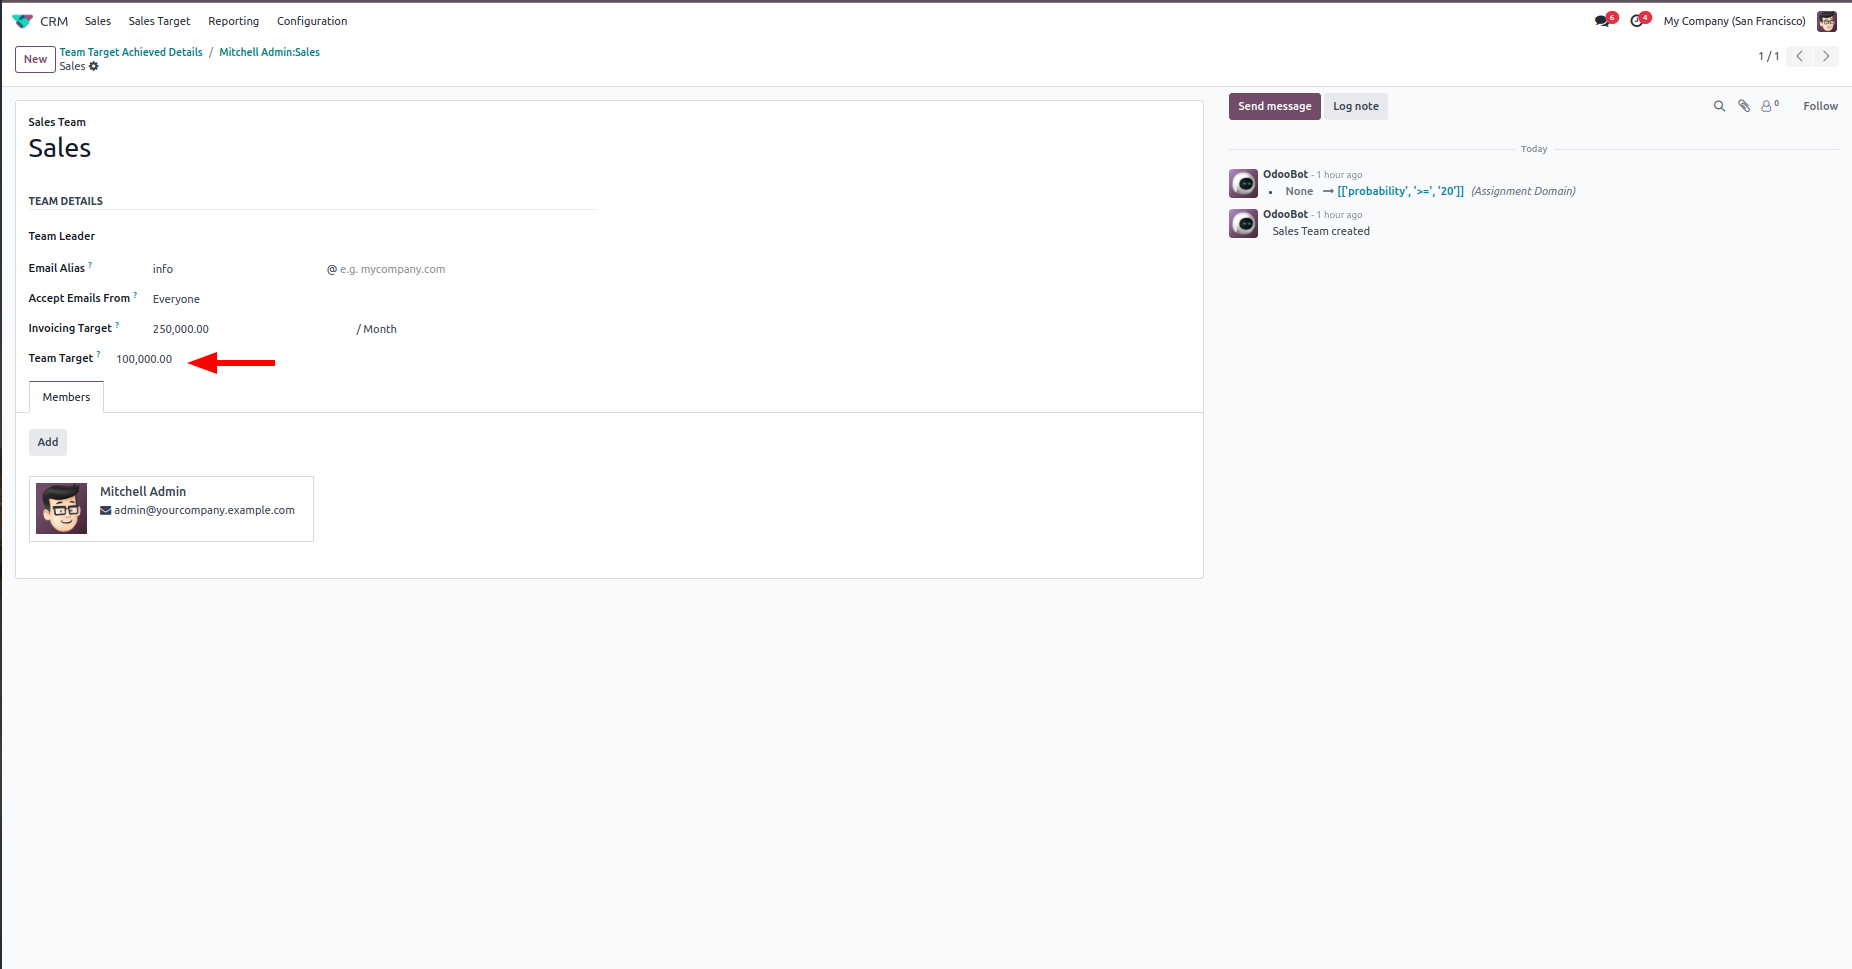
Task: Click the Accept Emails From help mark
Action: pos(135,295)
